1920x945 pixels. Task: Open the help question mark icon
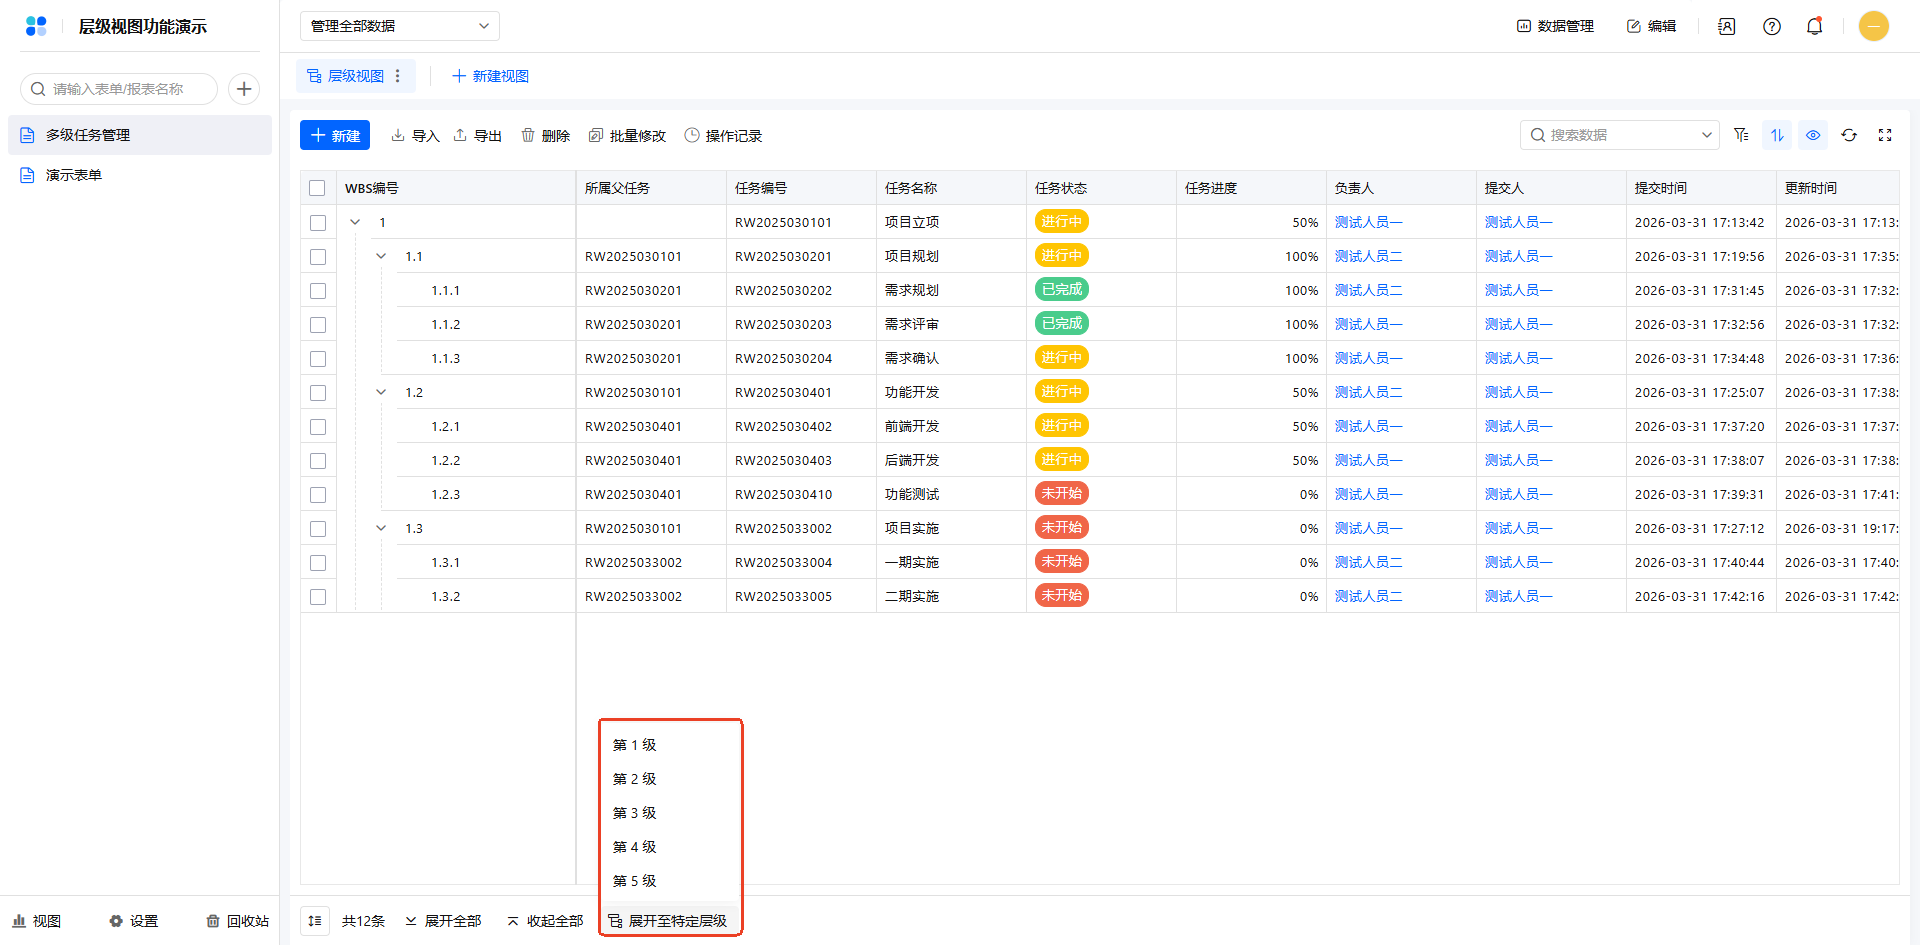(1772, 26)
